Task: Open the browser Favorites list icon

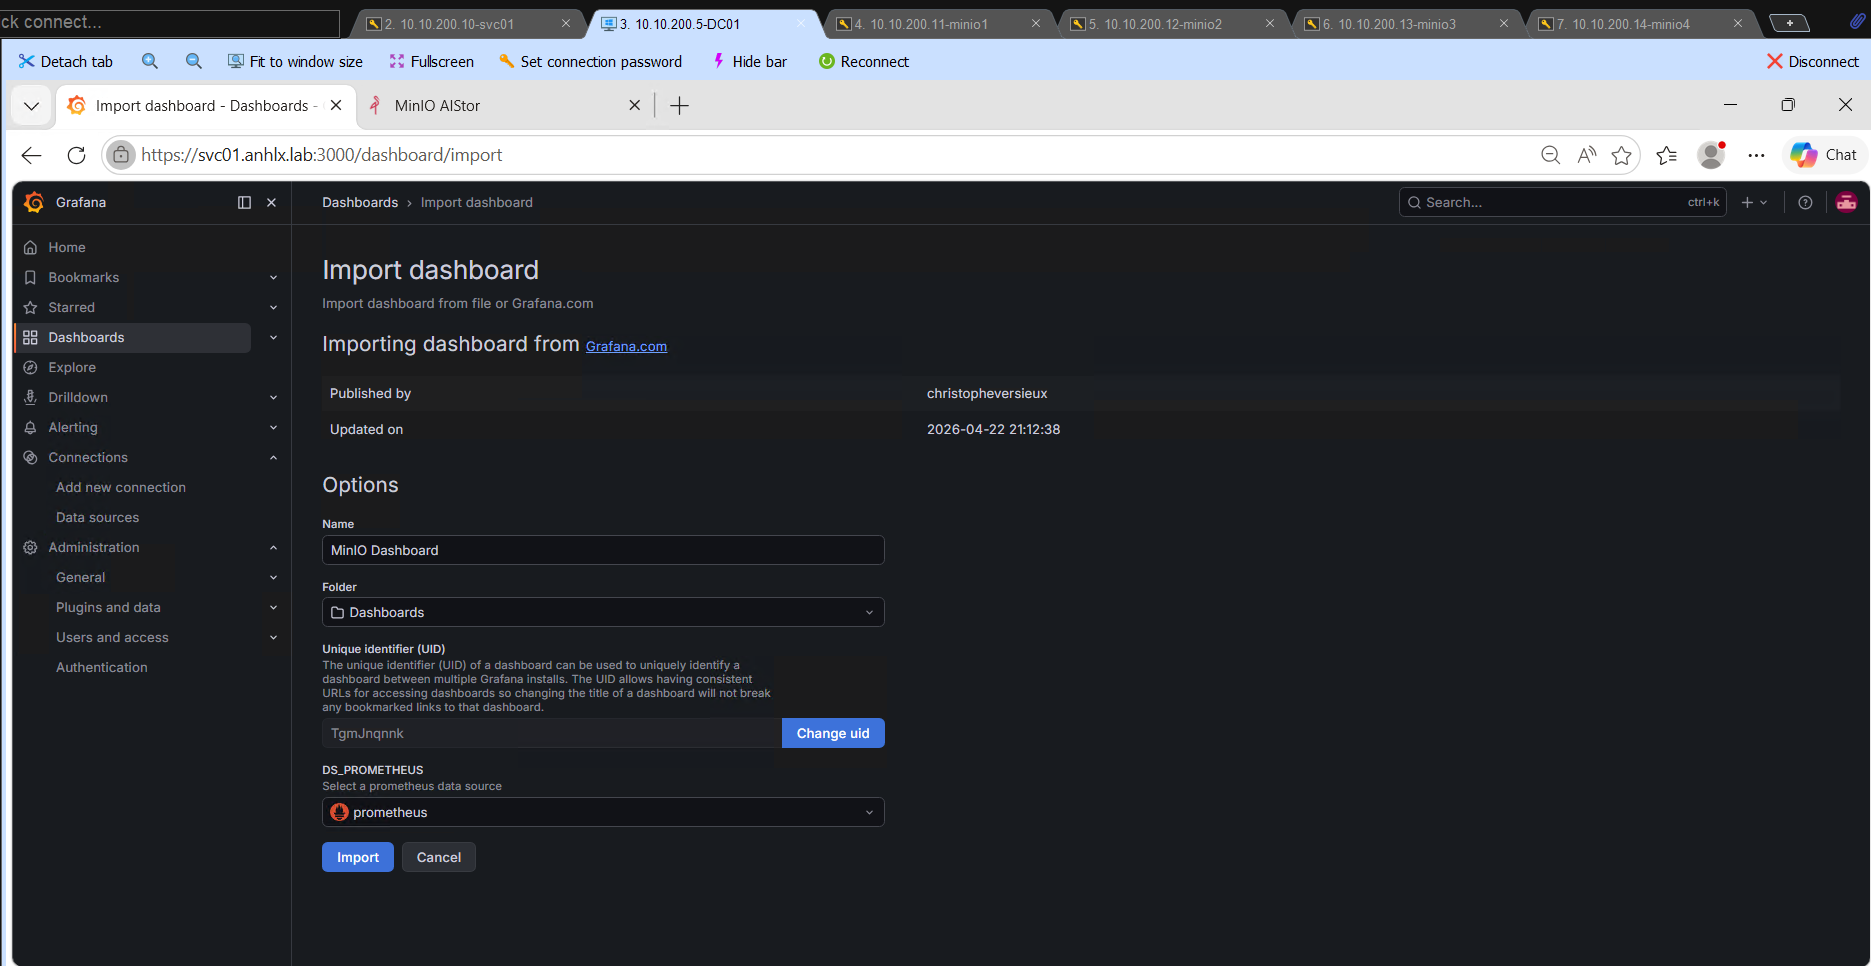Action: [x=1667, y=155]
